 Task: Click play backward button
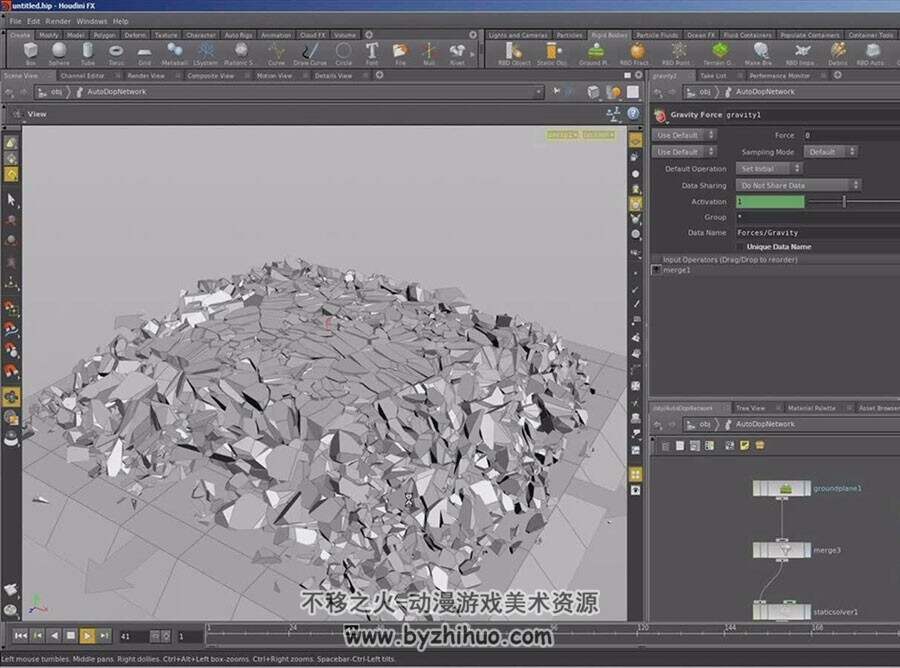pyautogui.click(x=54, y=635)
